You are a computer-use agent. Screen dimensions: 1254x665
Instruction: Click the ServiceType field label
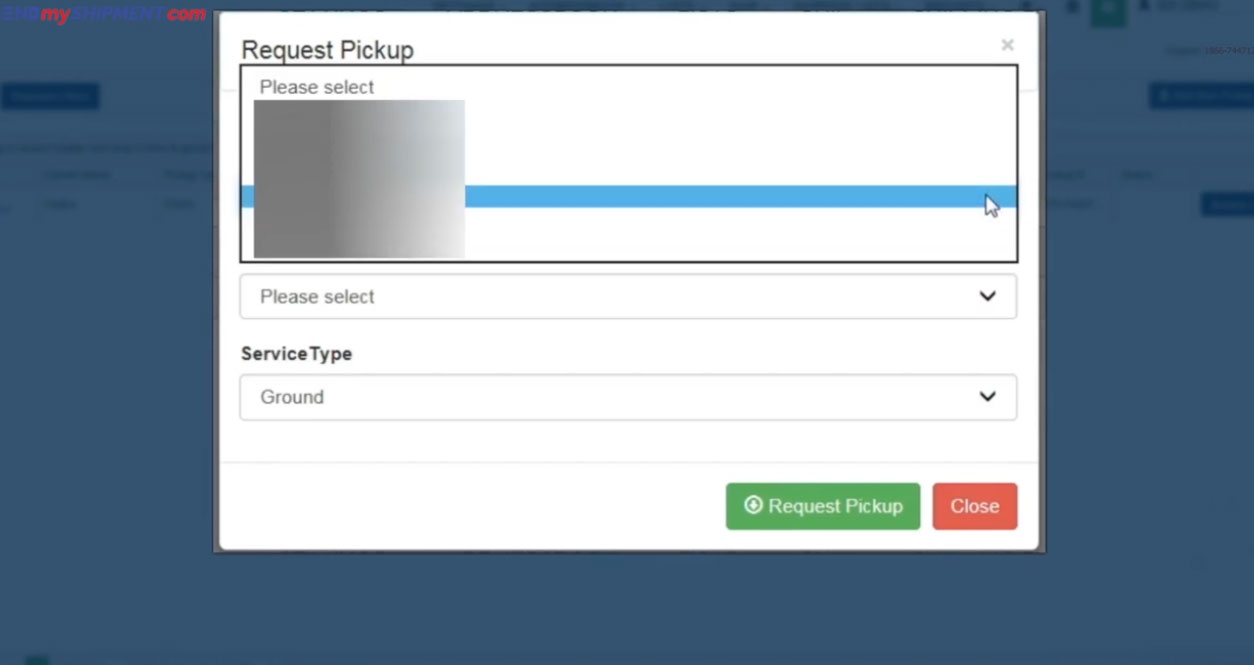coord(296,354)
